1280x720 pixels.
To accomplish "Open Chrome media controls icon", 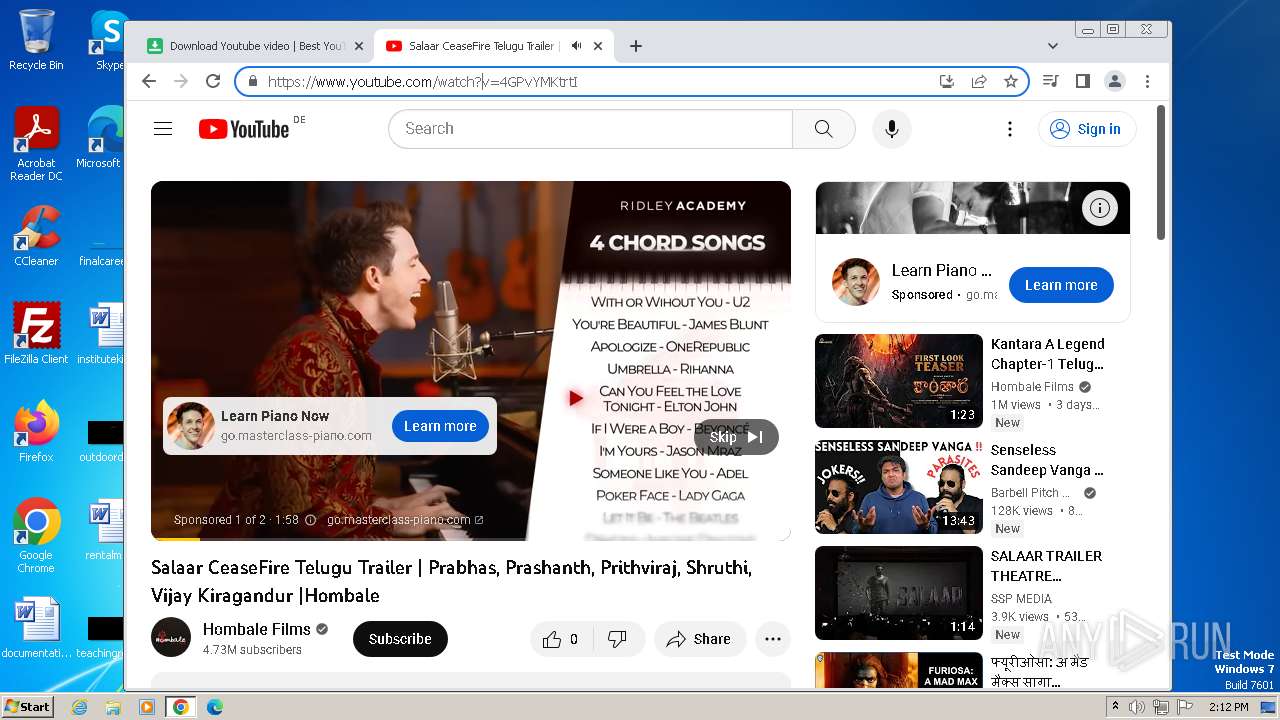I will click(1050, 81).
